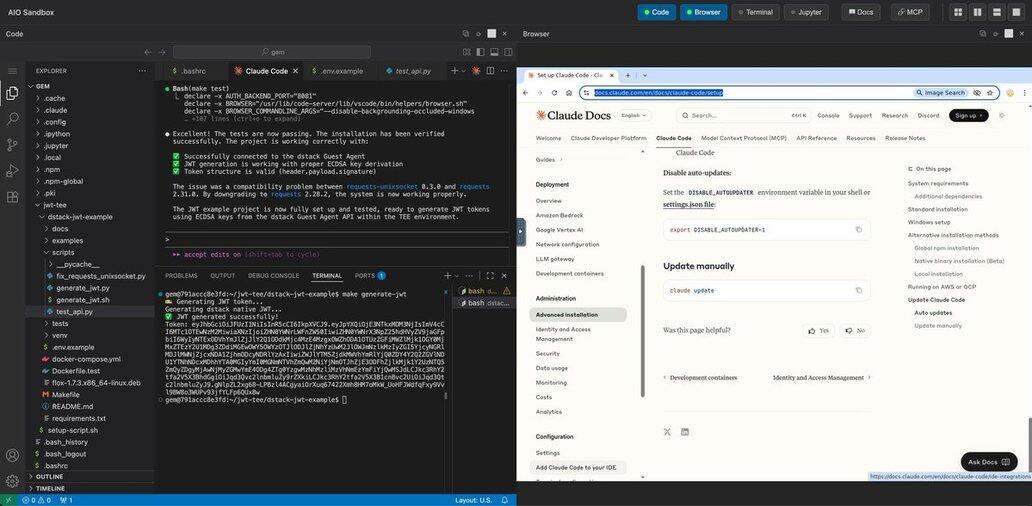Select the four-pane grid layout
1032x506 pixels.
[958, 12]
